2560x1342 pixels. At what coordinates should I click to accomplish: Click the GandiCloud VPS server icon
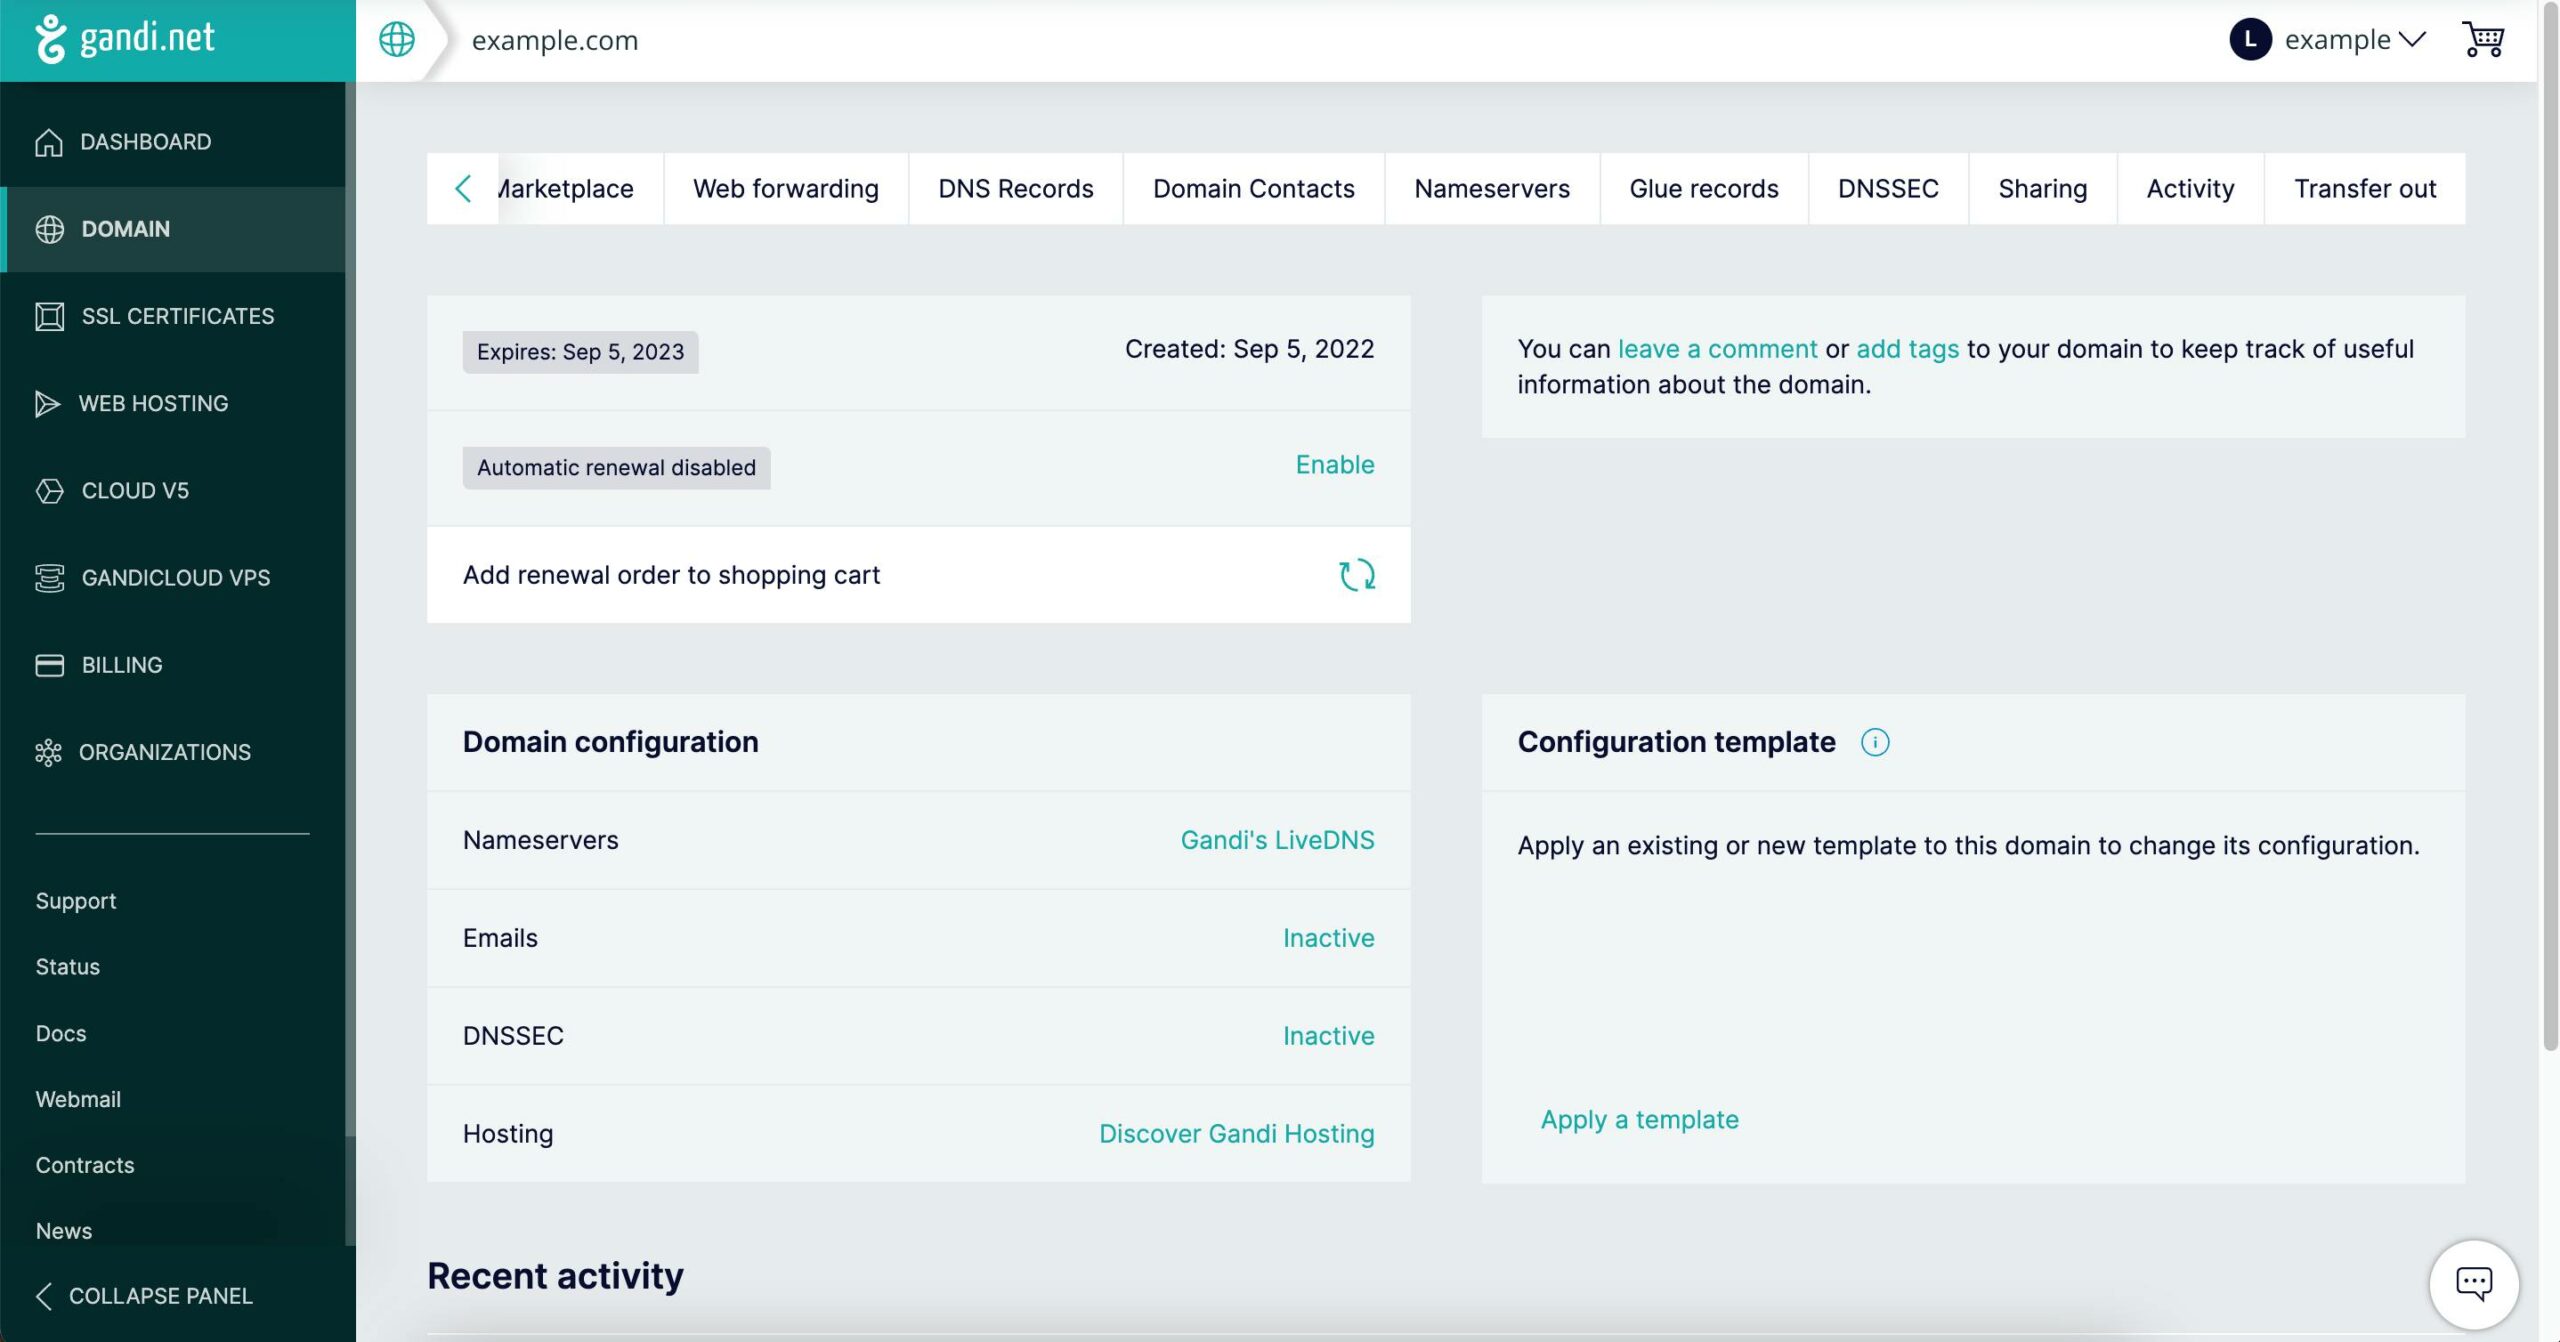click(x=49, y=577)
